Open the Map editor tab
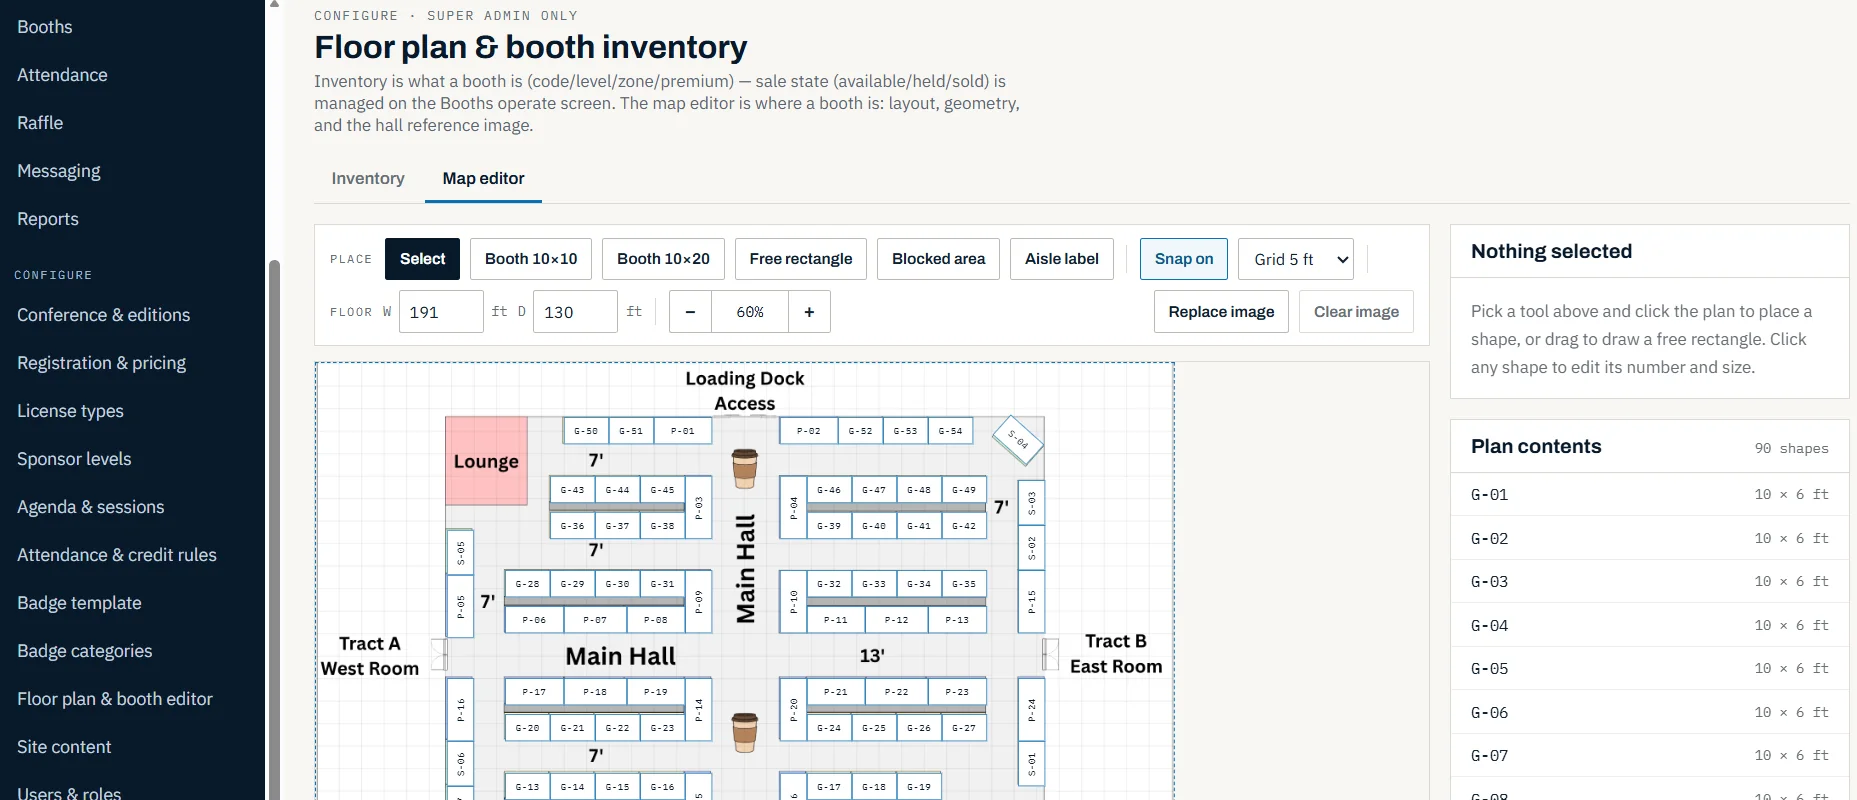Screen dimensions: 1857x800 pyautogui.click(x=483, y=178)
